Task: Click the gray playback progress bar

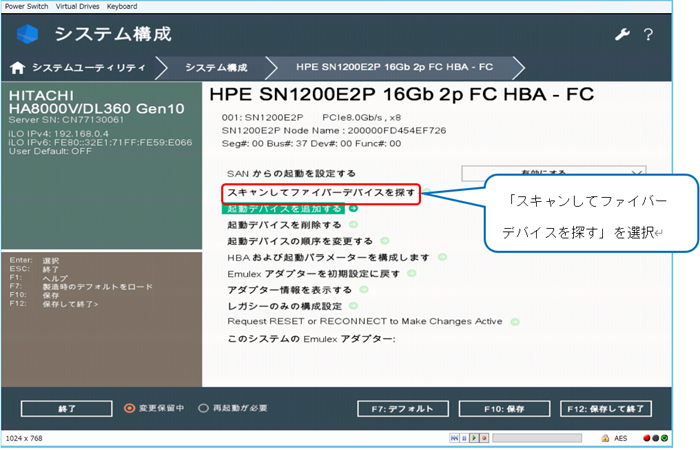Action: 537,438
